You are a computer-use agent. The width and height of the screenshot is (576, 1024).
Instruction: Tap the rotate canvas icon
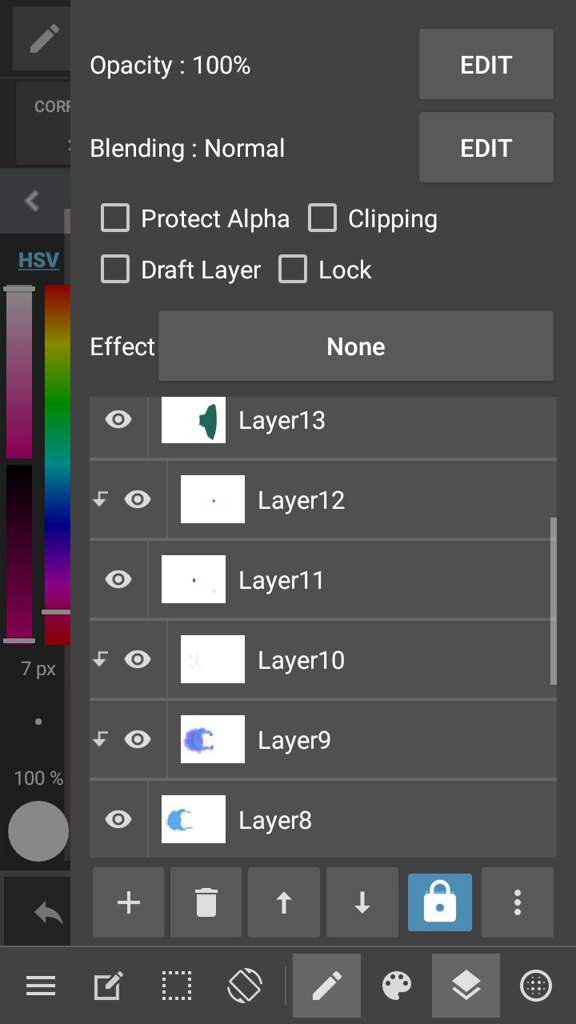[x=245, y=985]
